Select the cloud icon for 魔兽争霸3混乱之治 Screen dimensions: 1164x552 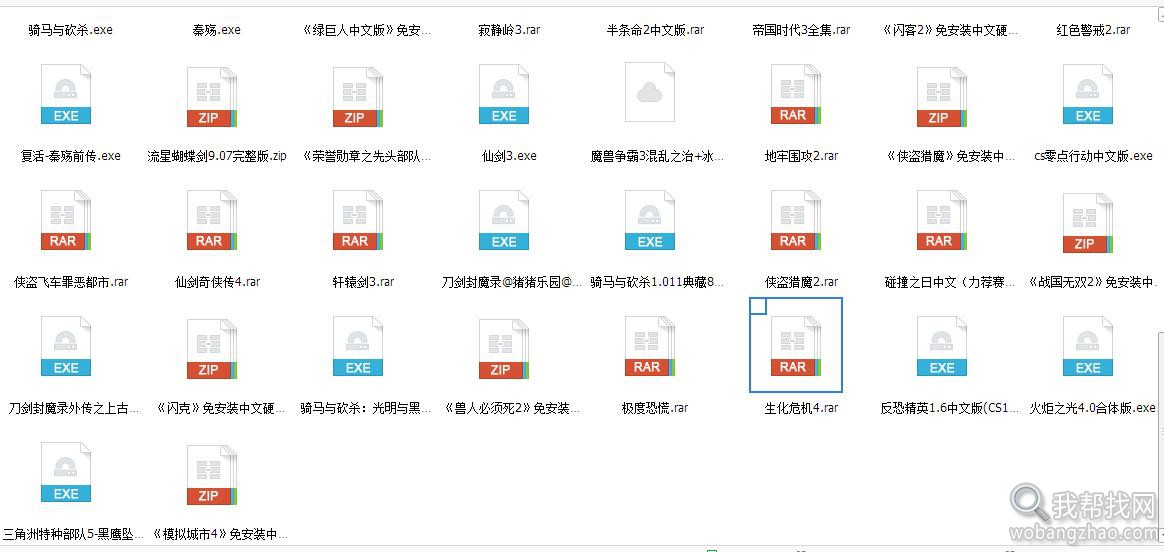coord(650,92)
